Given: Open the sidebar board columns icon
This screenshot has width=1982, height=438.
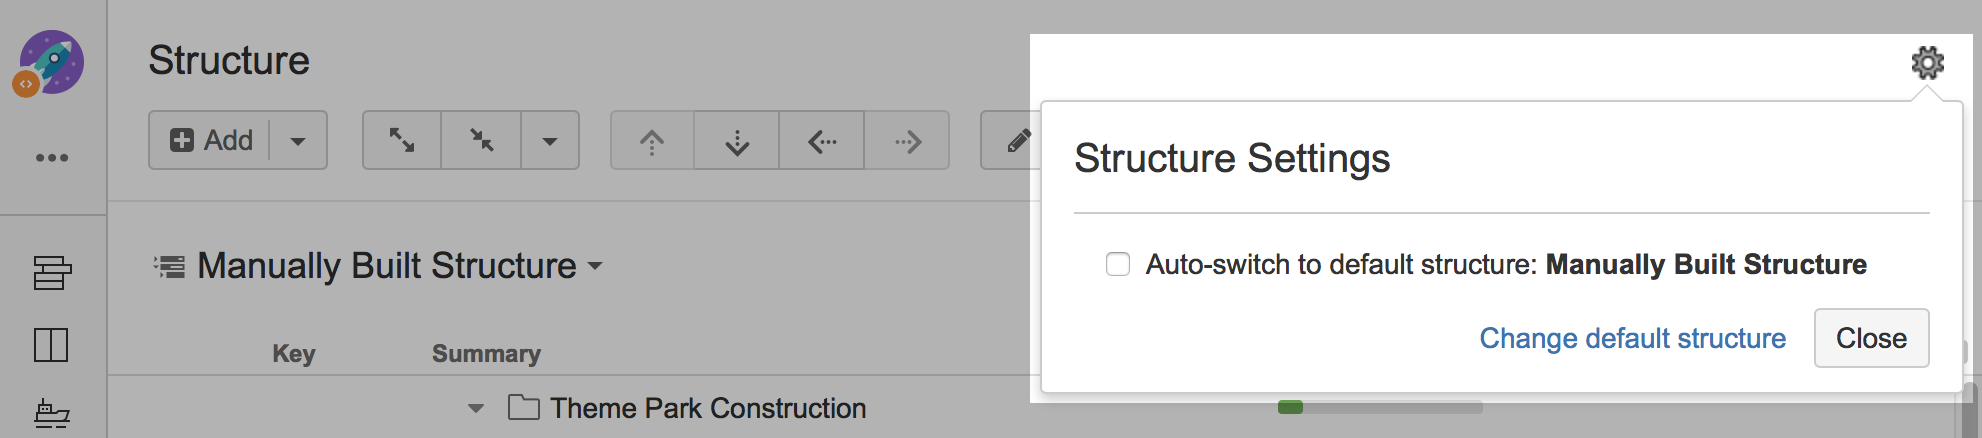Looking at the screenshot, I should 52,345.
